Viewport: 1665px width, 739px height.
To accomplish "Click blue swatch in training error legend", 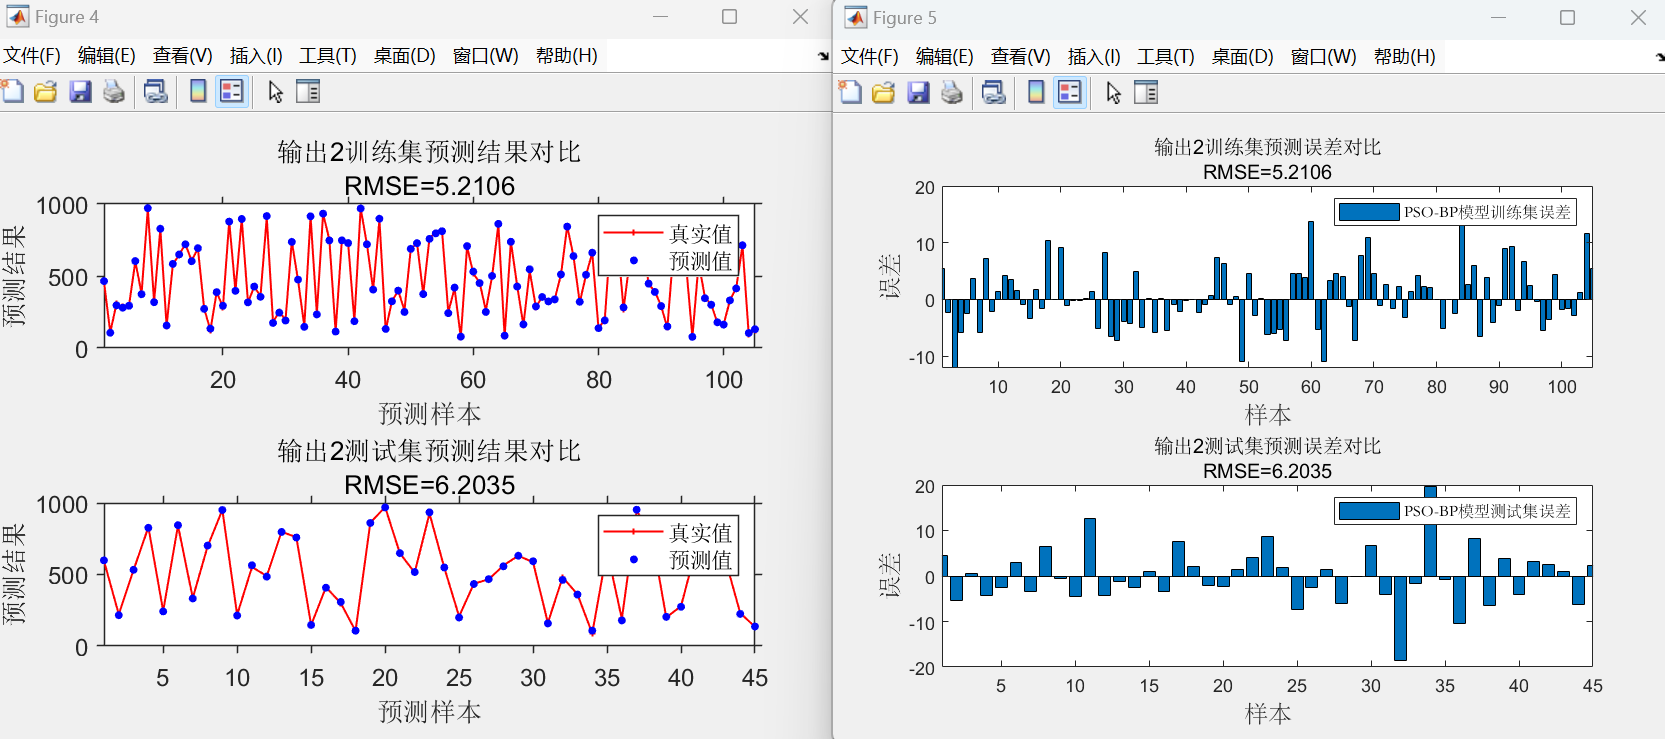I will click(x=1369, y=212).
